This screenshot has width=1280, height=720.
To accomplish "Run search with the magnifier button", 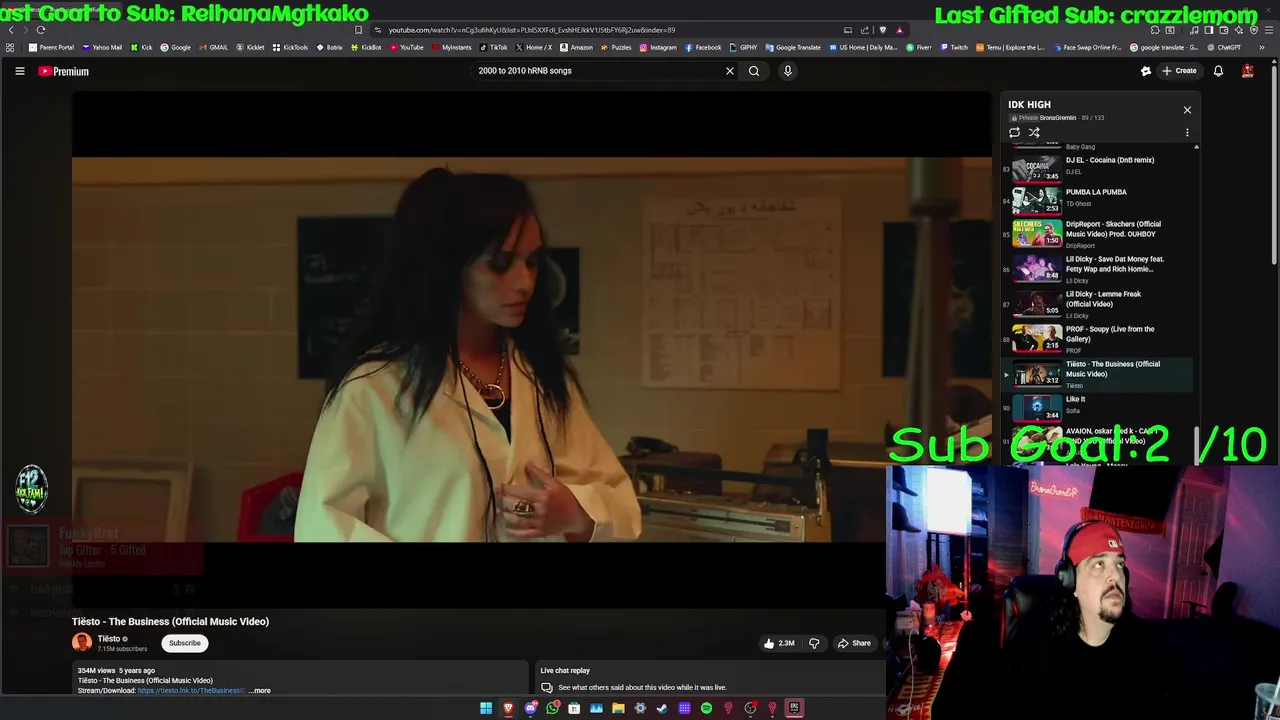I will [x=754, y=71].
